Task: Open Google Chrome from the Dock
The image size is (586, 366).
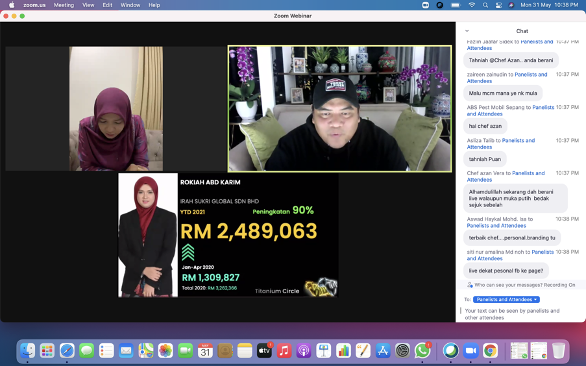Action: [490, 351]
